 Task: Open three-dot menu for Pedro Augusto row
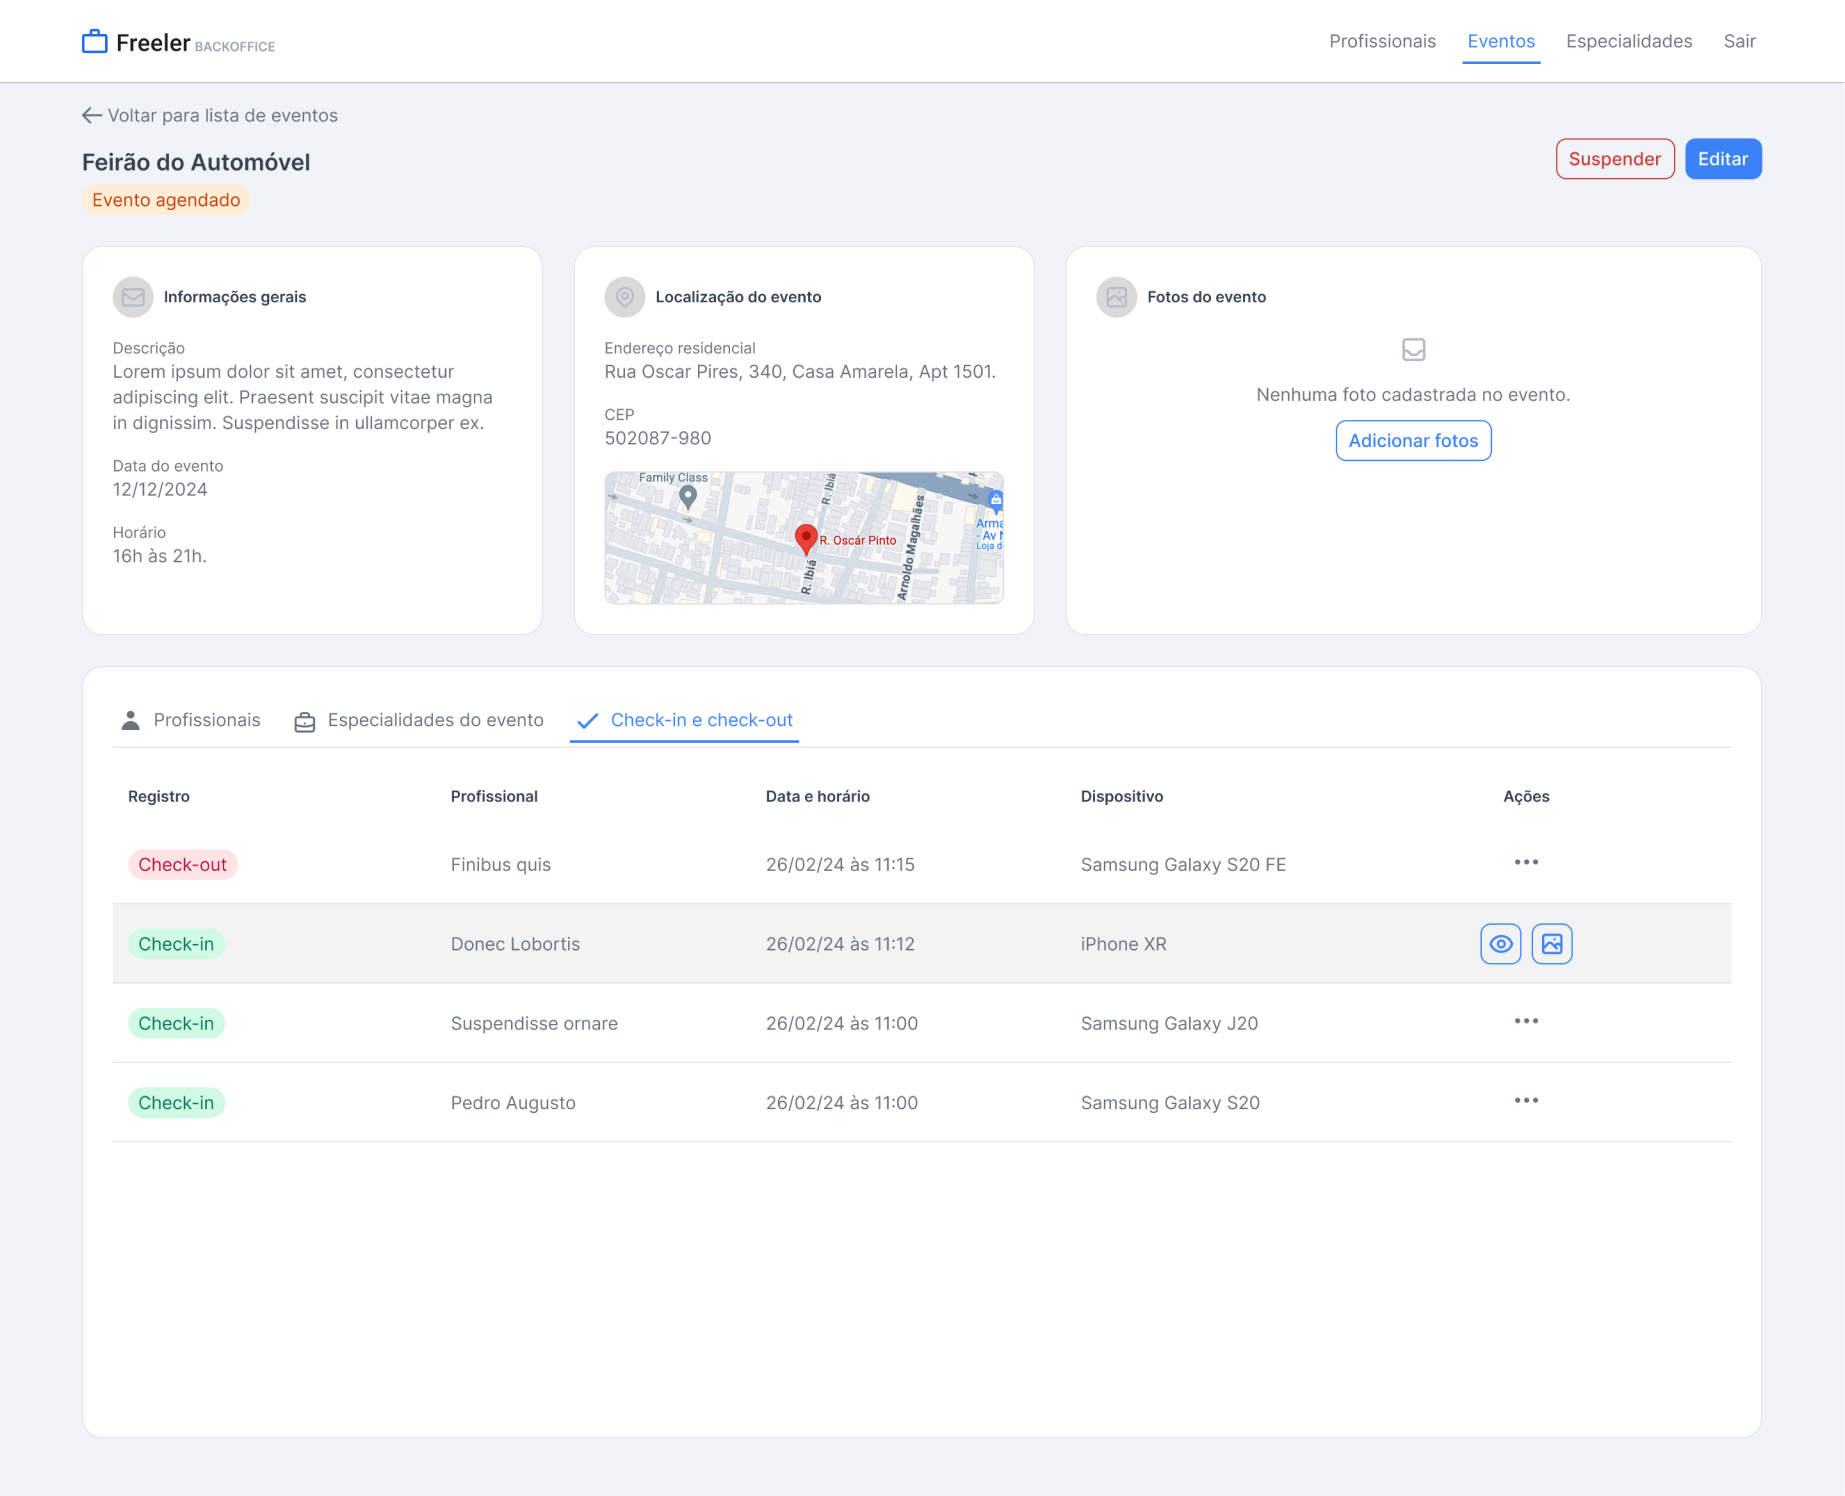1526,1100
